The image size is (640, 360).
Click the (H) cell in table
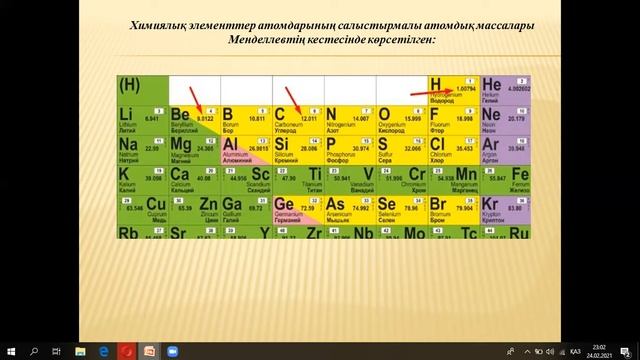[x=143, y=90]
